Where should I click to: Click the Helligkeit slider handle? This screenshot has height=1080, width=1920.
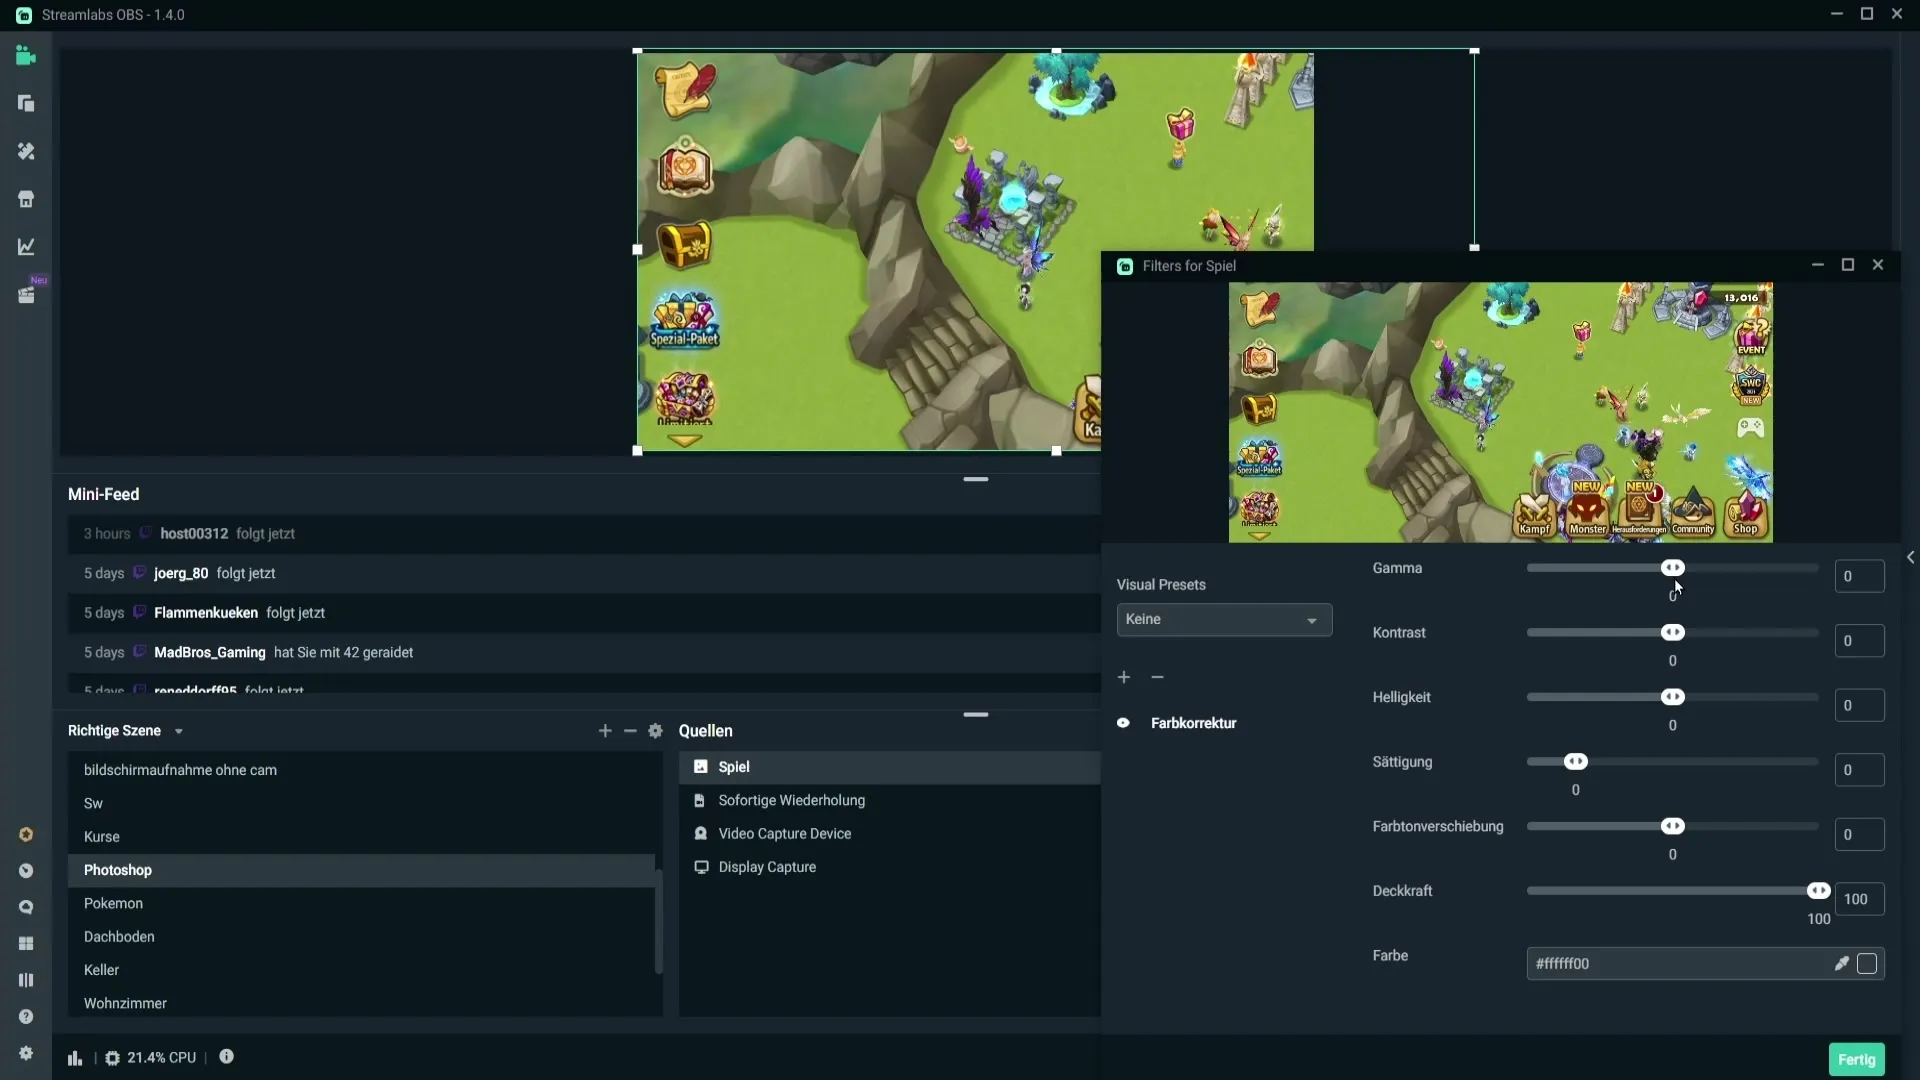1673,697
